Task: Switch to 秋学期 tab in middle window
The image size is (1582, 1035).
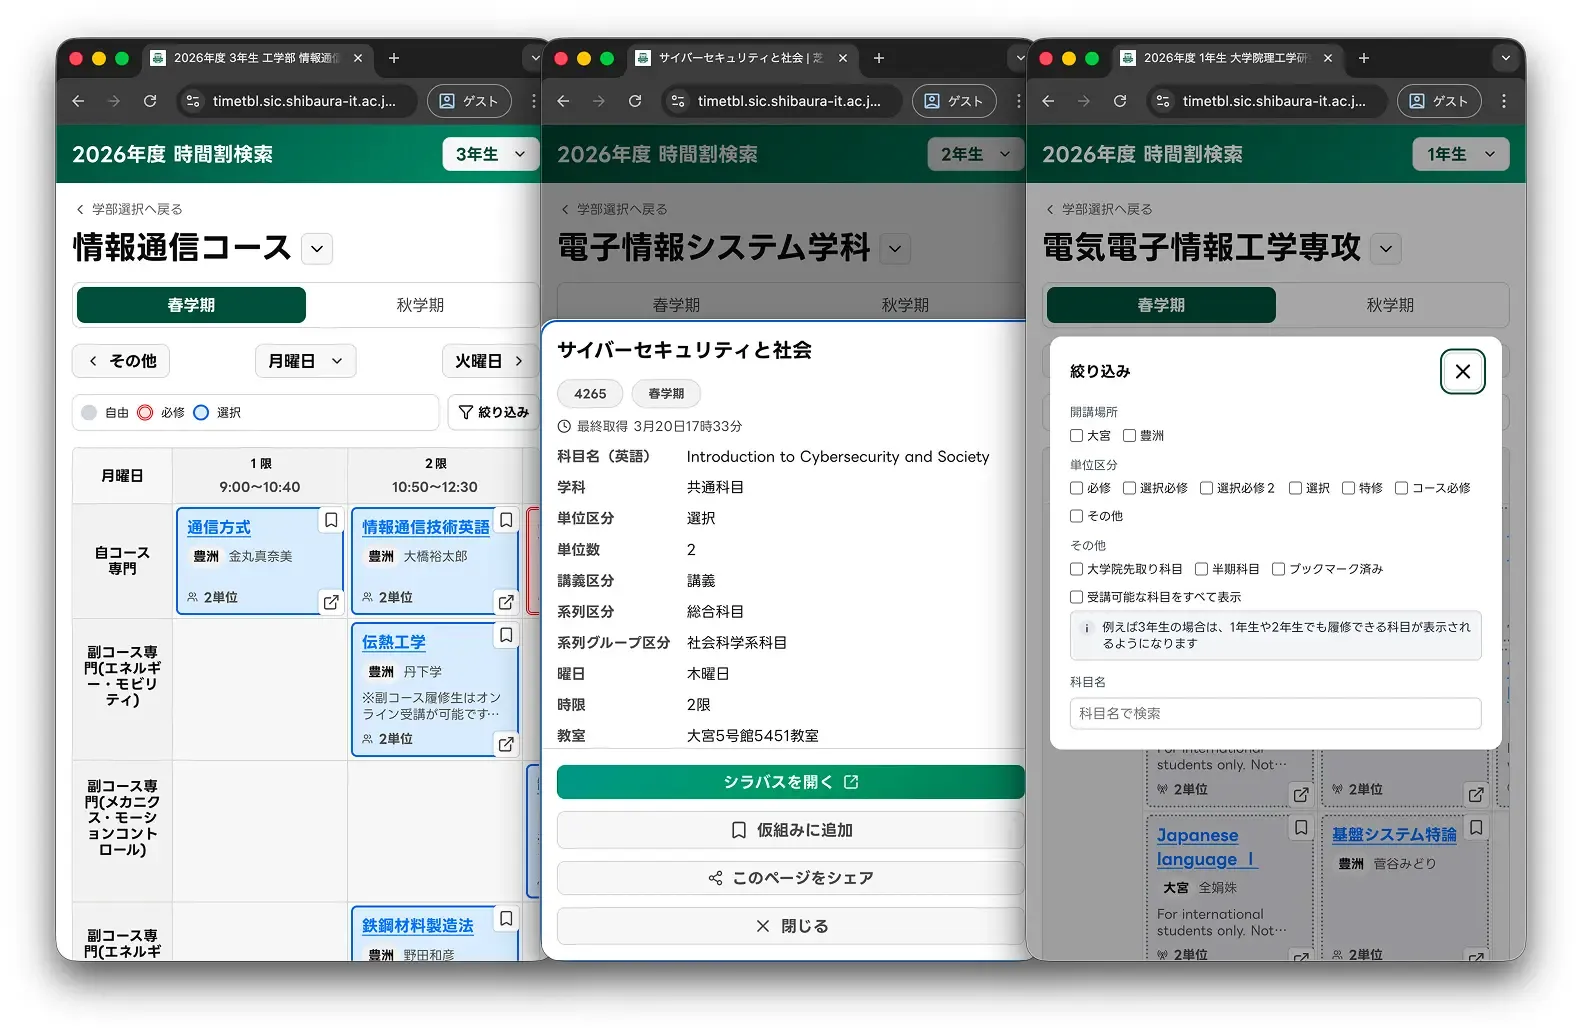Action: (905, 305)
